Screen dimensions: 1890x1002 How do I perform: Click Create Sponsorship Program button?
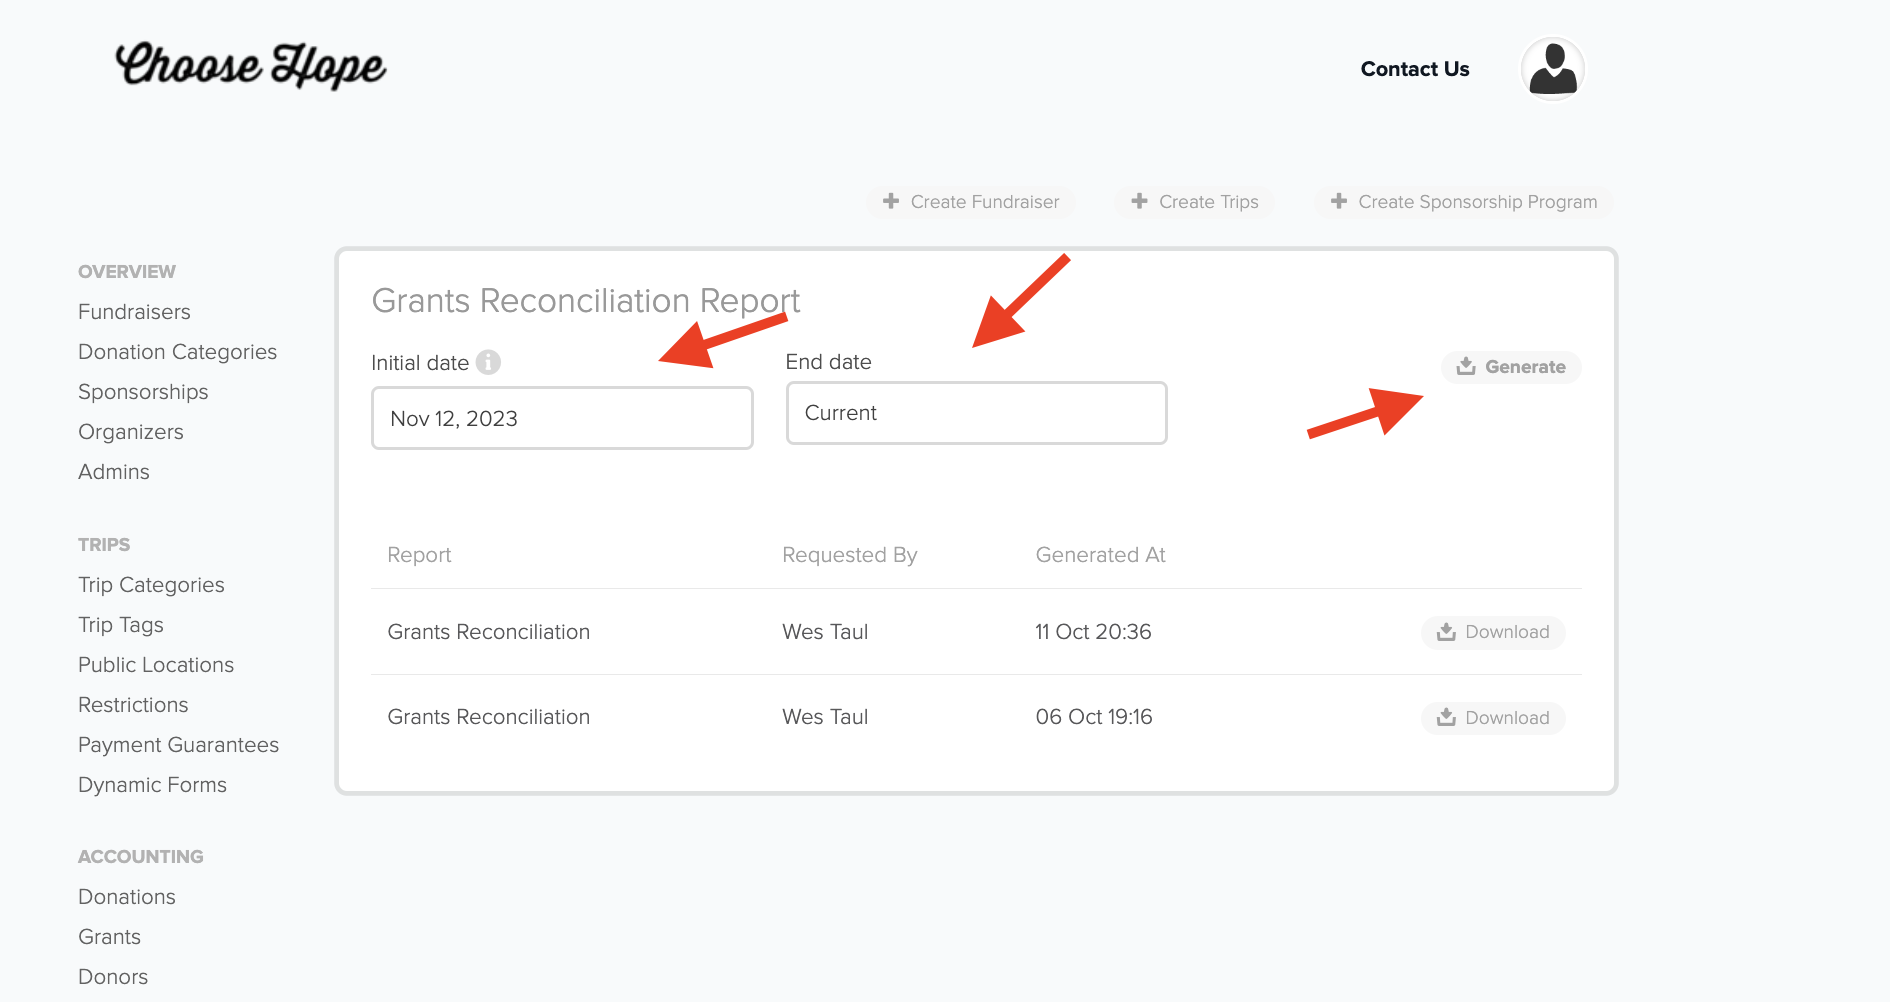(x=1464, y=202)
